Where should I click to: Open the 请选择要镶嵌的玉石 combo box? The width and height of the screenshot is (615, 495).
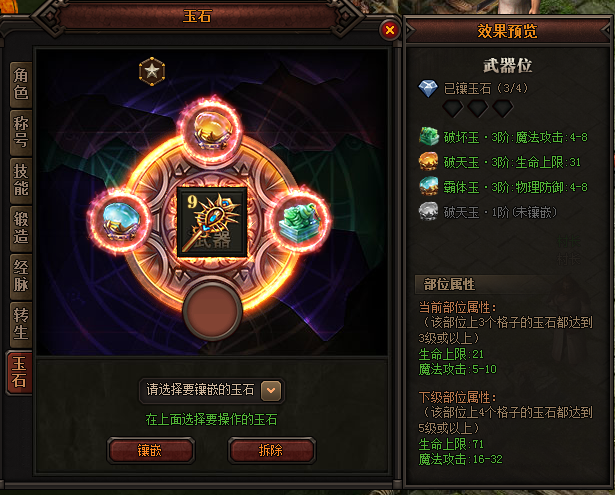pyautogui.click(x=211, y=390)
